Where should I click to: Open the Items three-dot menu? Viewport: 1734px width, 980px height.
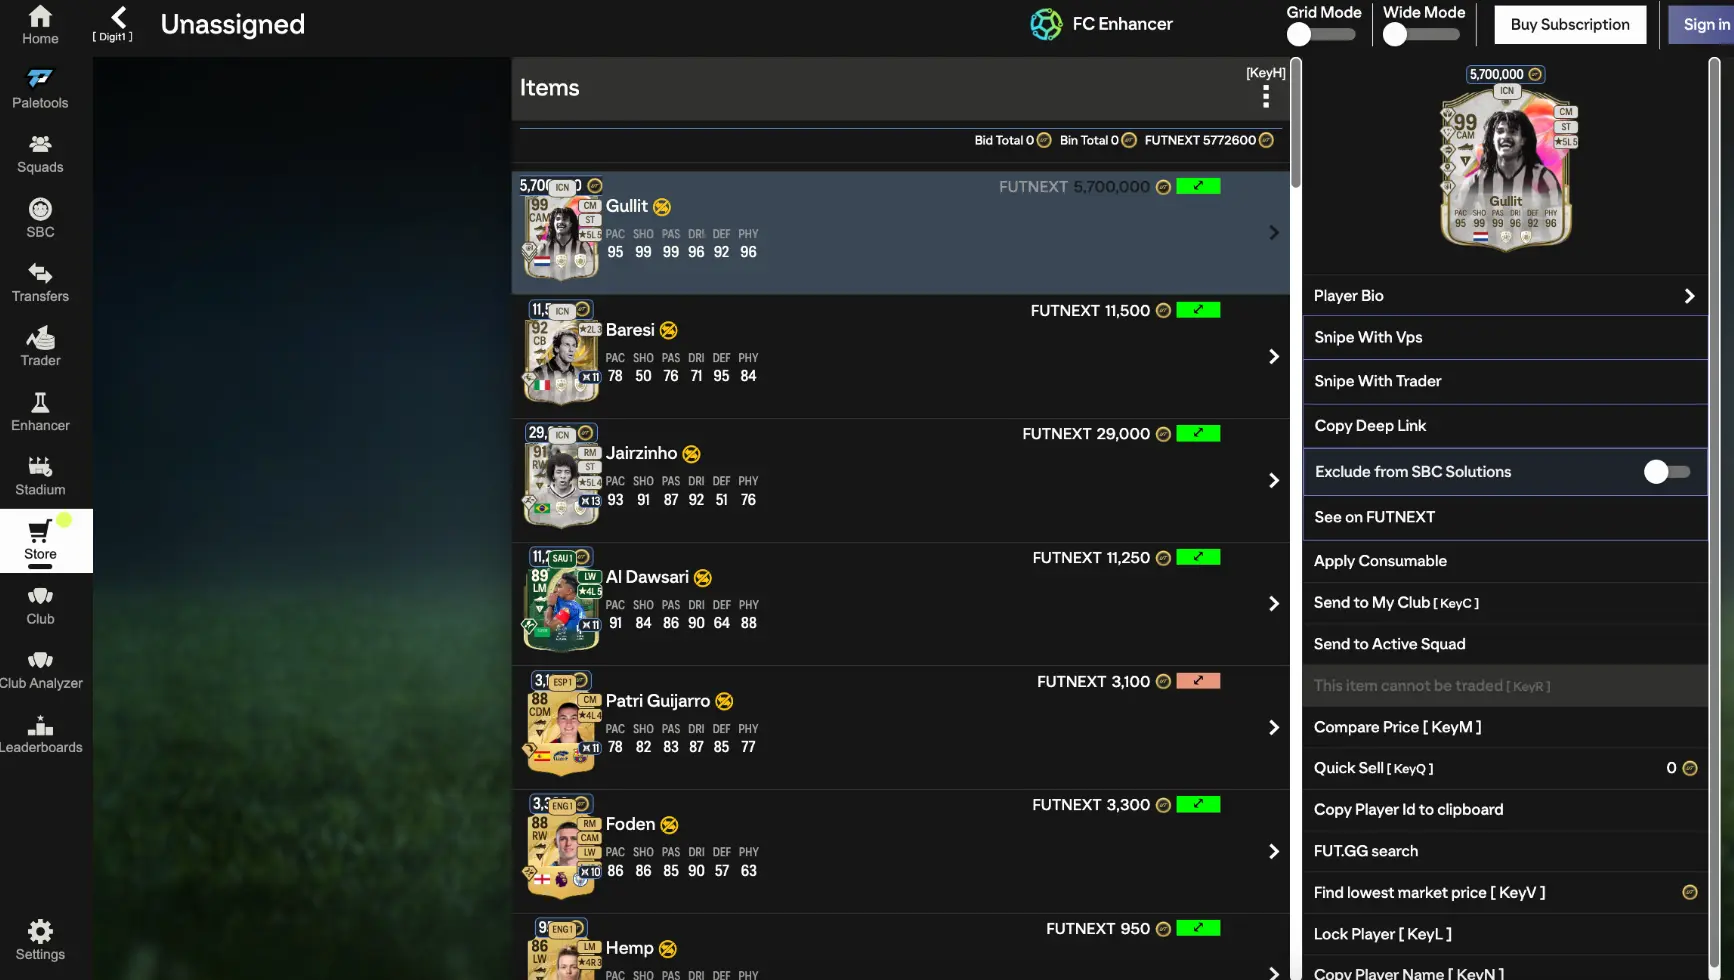1266,96
